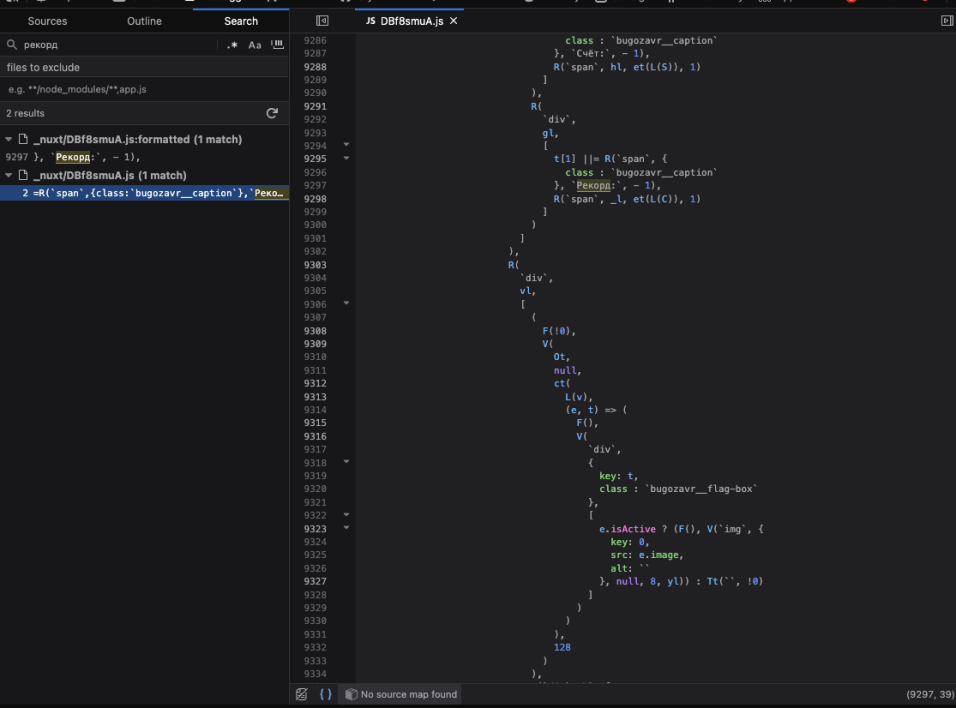
Task: Focus the files to exclude field
Action: (x=144, y=90)
